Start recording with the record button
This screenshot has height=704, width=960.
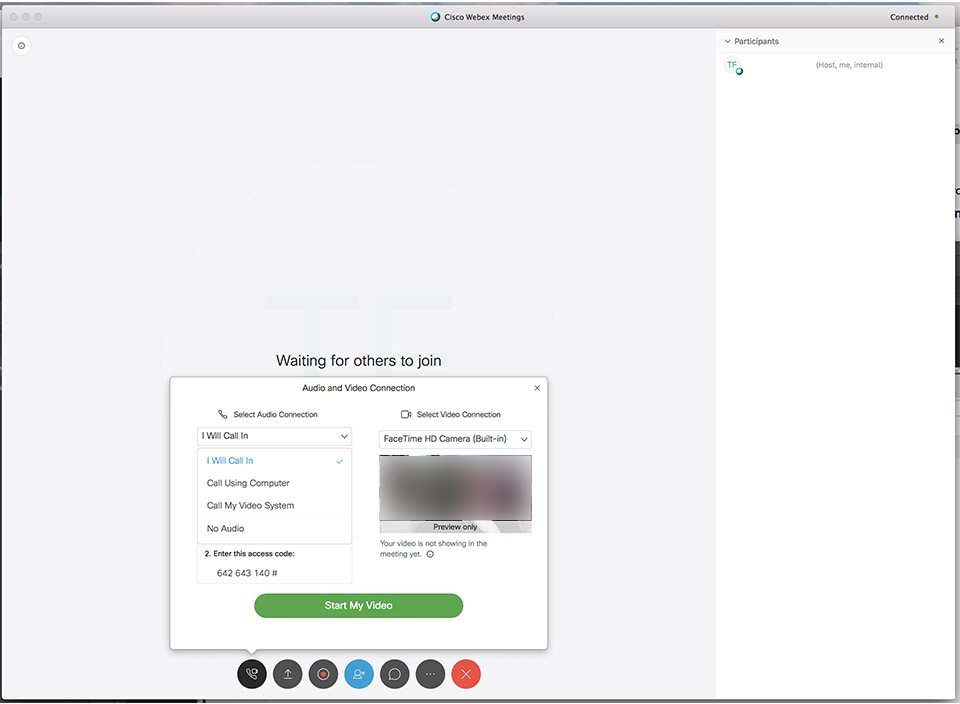click(x=323, y=674)
